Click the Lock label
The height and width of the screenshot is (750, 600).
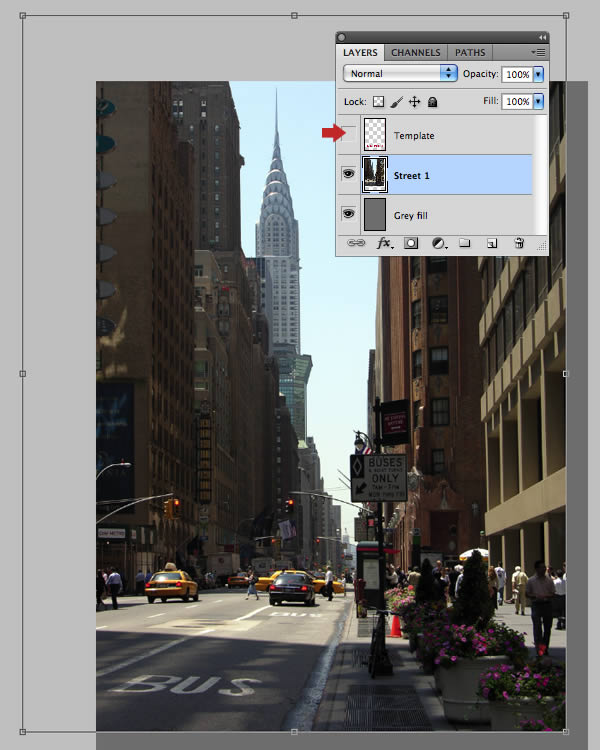pyautogui.click(x=355, y=102)
